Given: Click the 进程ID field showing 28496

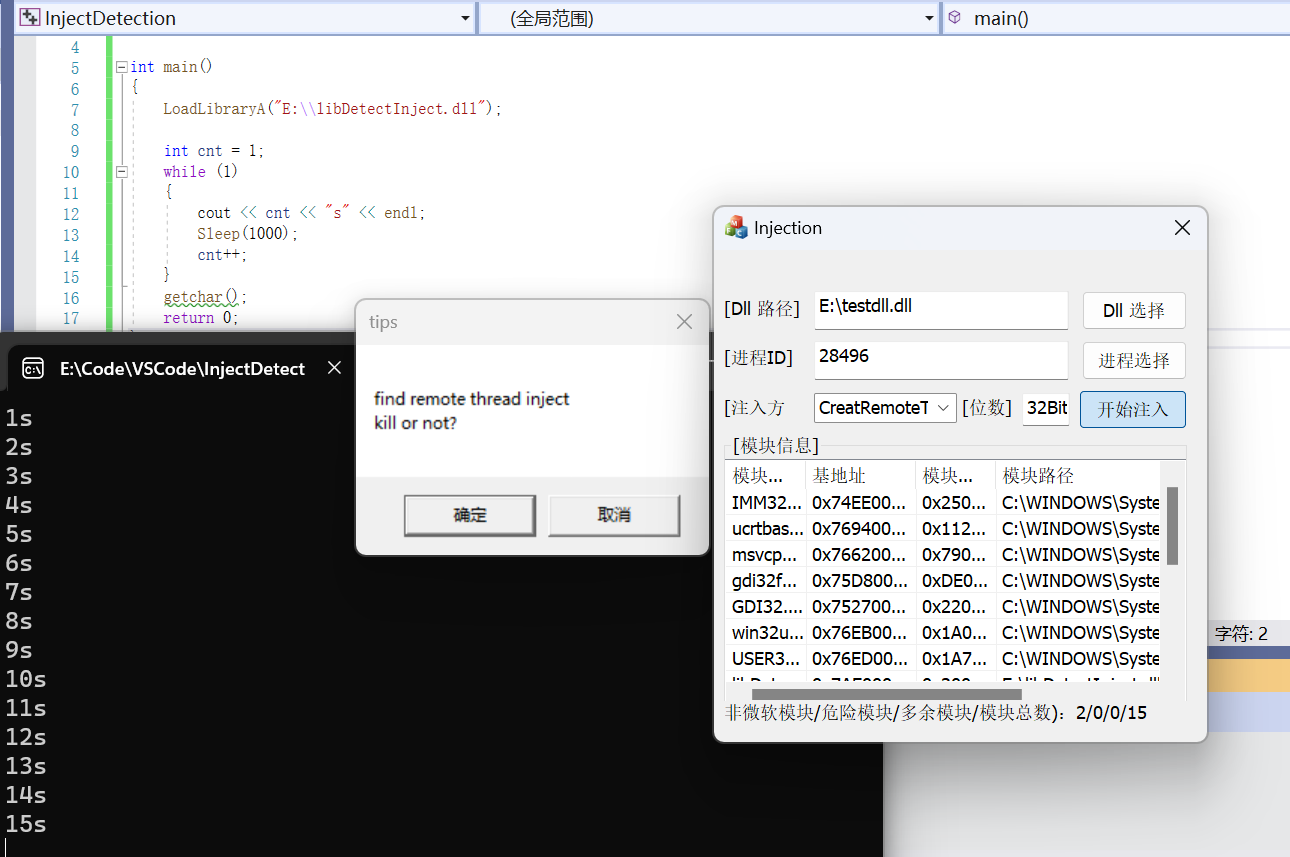Looking at the screenshot, I should tap(941, 359).
